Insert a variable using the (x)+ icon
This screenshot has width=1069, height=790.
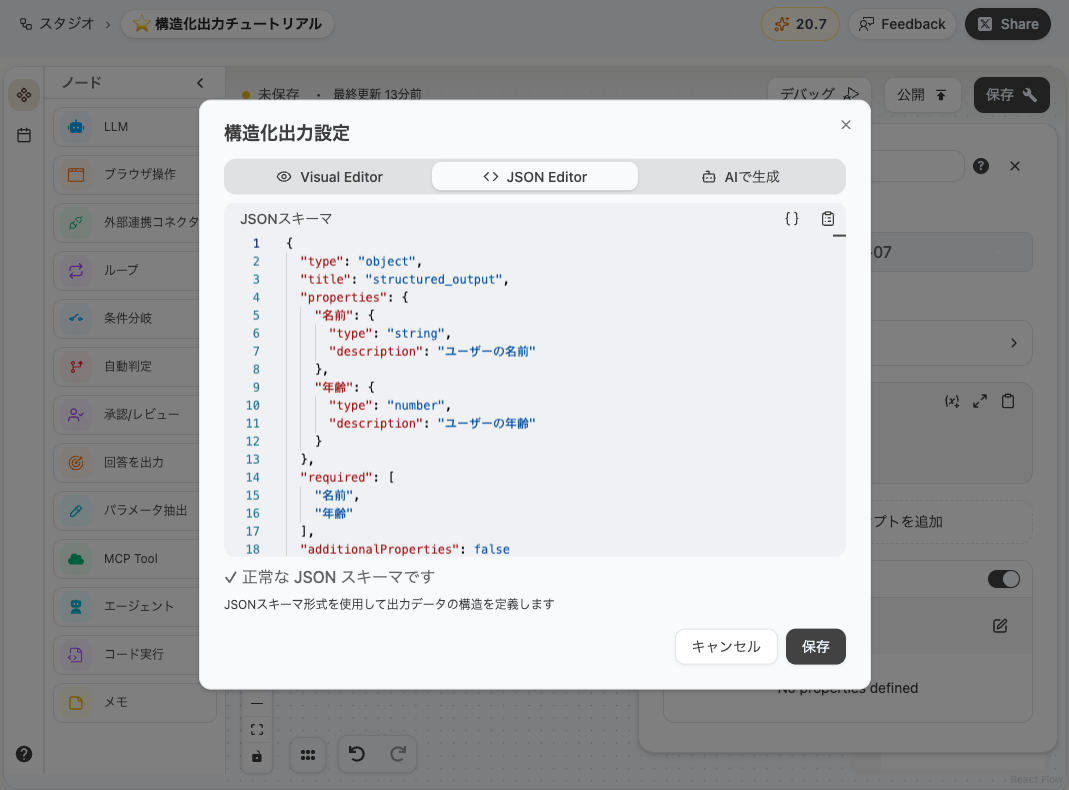[952, 400]
